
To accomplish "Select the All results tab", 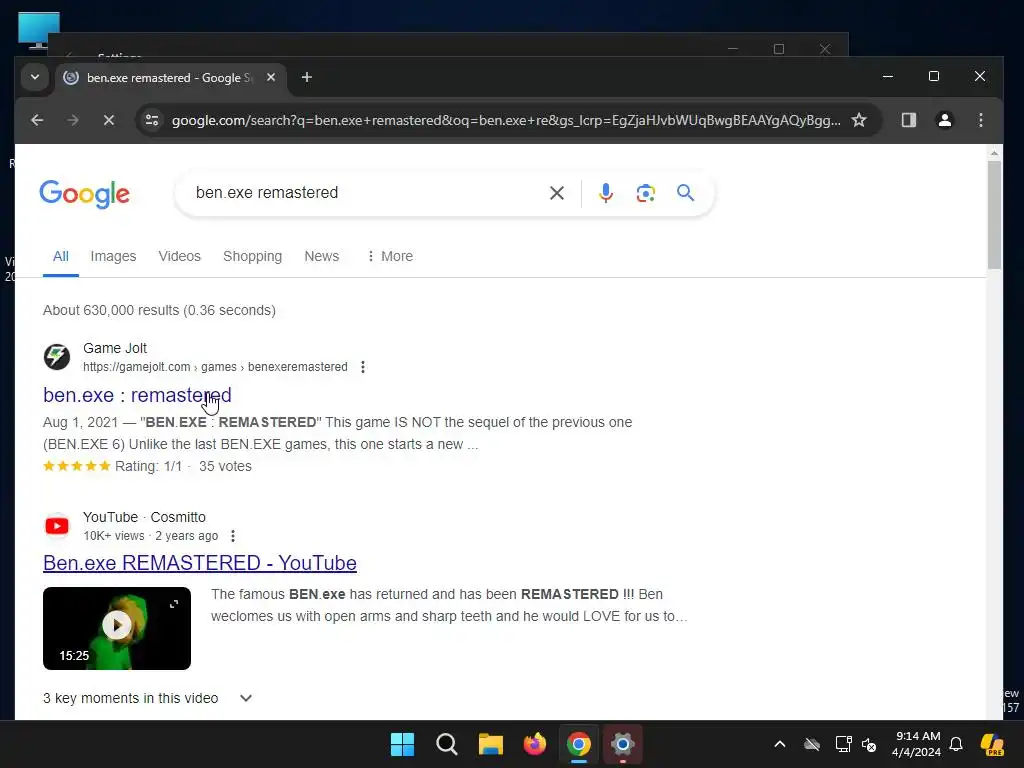I will (61, 256).
